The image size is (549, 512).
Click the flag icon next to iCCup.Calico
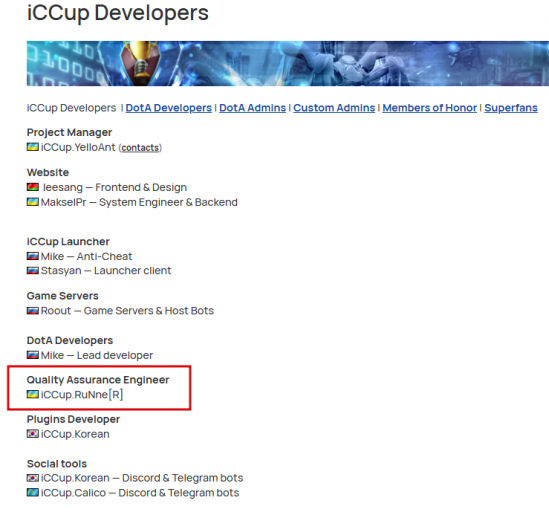[33, 492]
